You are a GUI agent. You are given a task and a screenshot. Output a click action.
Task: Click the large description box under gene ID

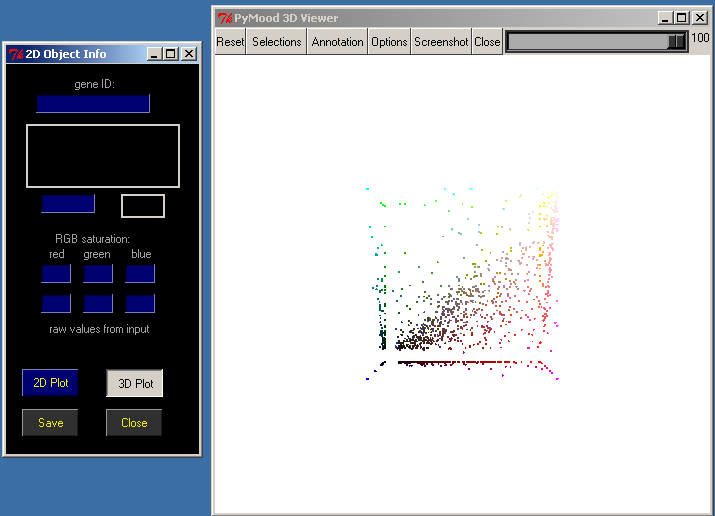103,156
